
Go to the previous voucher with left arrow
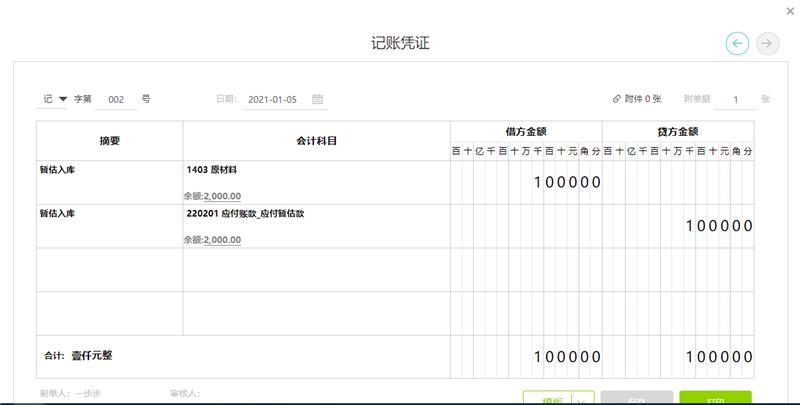pyautogui.click(x=737, y=43)
